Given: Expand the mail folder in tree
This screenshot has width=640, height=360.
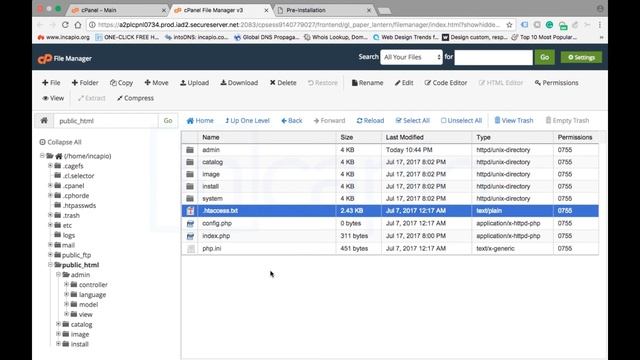Looking at the screenshot, I should [50, 245].
